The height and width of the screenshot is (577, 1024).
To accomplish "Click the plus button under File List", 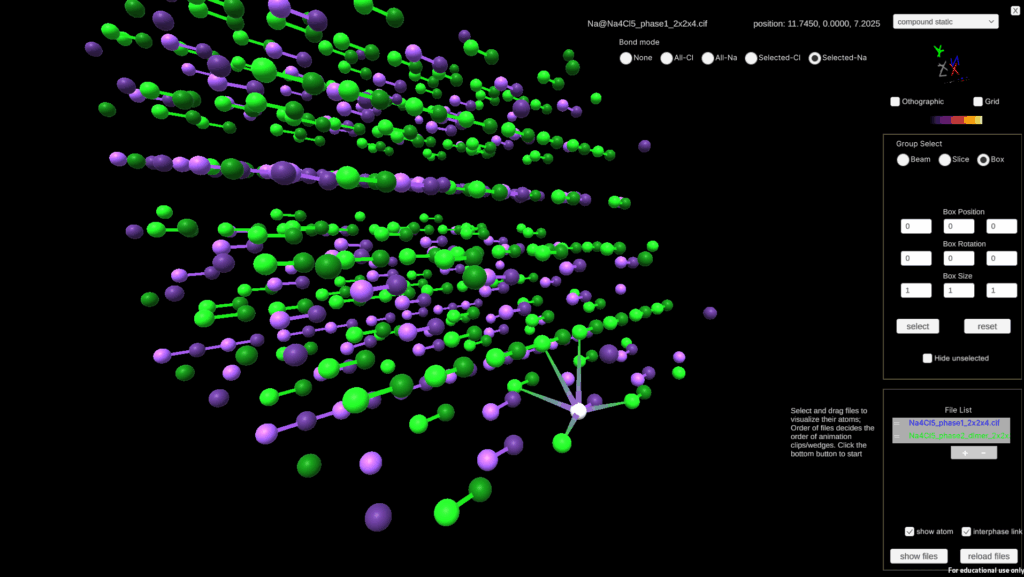I will 965,453.
